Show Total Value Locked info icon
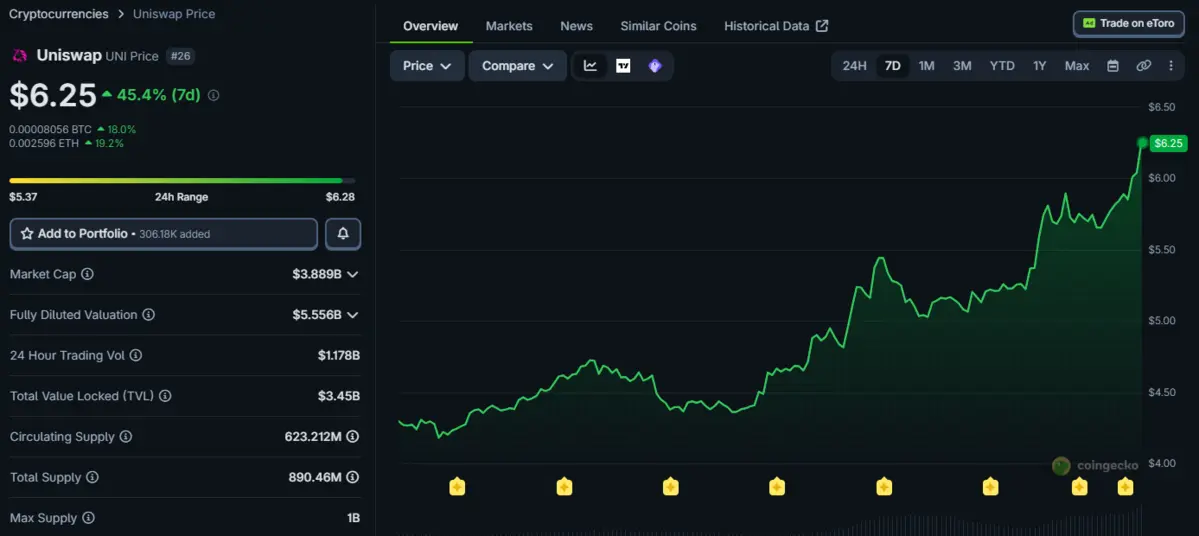Image resolution: width=1199 pixels, height=536 pixels. 164,396
